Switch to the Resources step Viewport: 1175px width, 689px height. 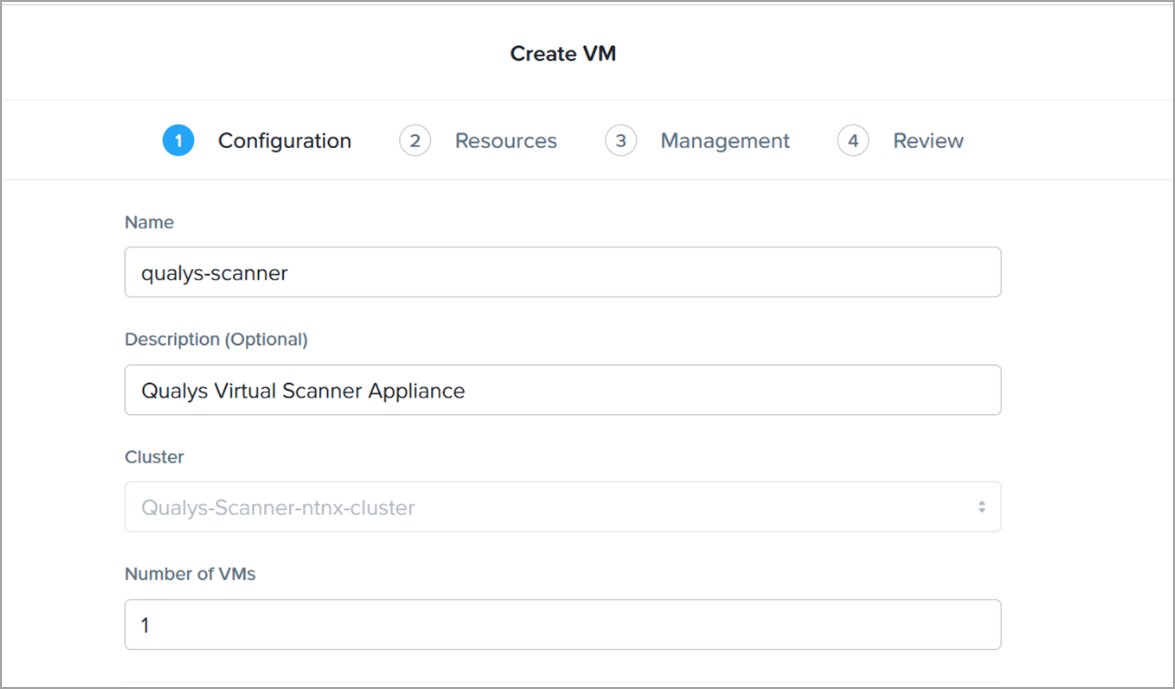pos(505,141)
